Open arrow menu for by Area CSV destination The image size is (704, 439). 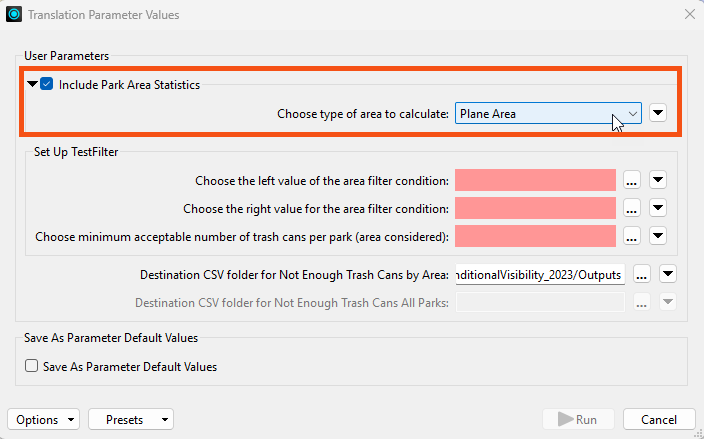click(x=668, y=274)
